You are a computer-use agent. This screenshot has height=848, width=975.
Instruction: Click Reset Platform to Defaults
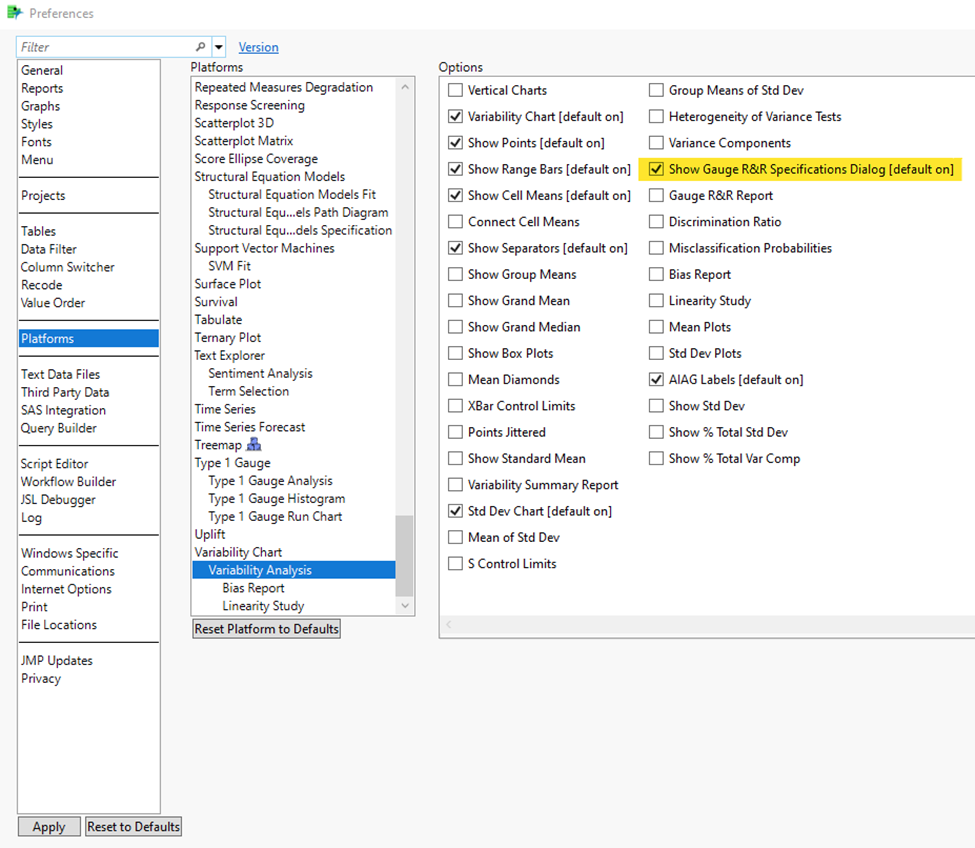(x=266, y=628)
